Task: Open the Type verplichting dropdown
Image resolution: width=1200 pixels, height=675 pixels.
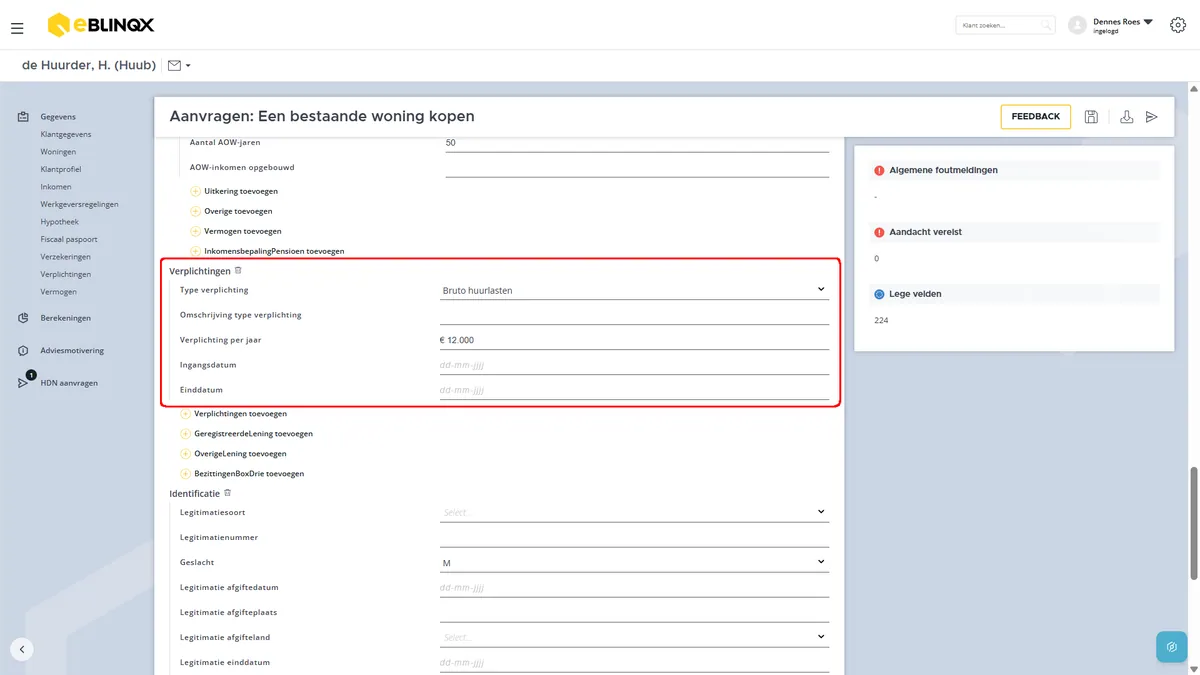Action: [x=634, y=290]
